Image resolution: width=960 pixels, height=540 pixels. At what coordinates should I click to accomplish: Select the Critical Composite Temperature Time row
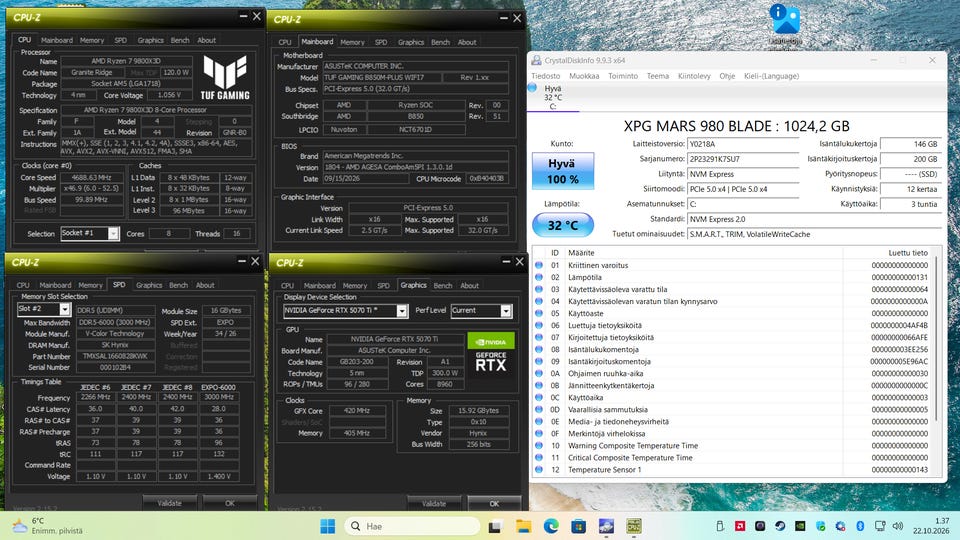[x=735, y=457]
